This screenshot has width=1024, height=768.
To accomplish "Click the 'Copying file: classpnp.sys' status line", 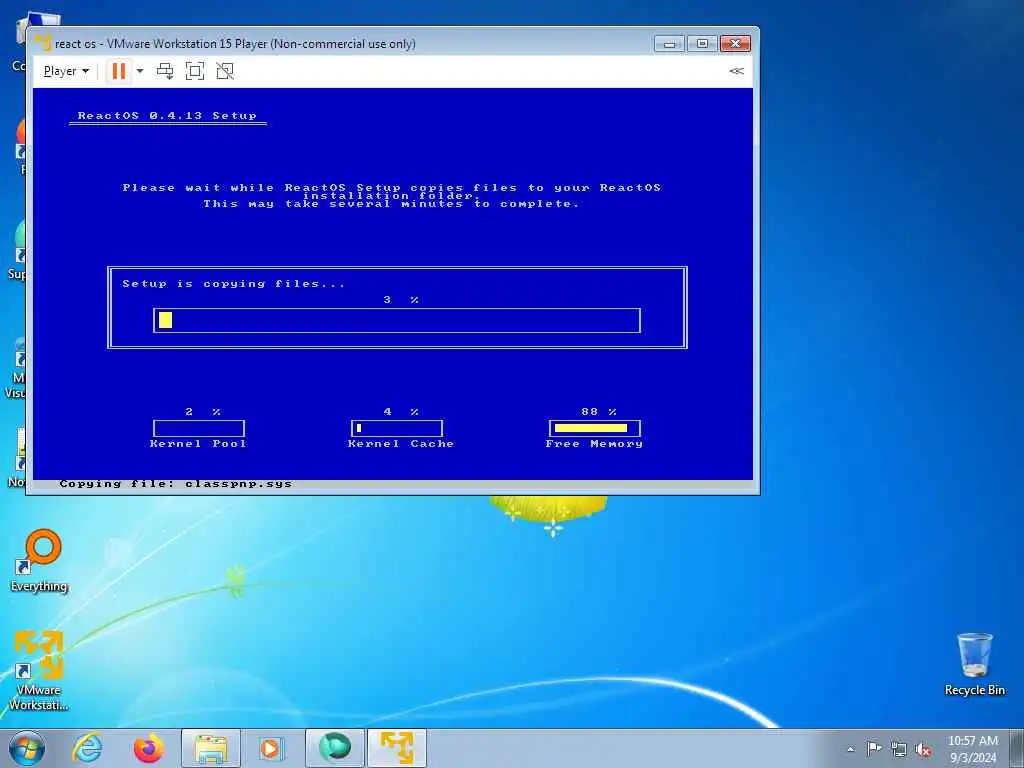I will point(176,484).
